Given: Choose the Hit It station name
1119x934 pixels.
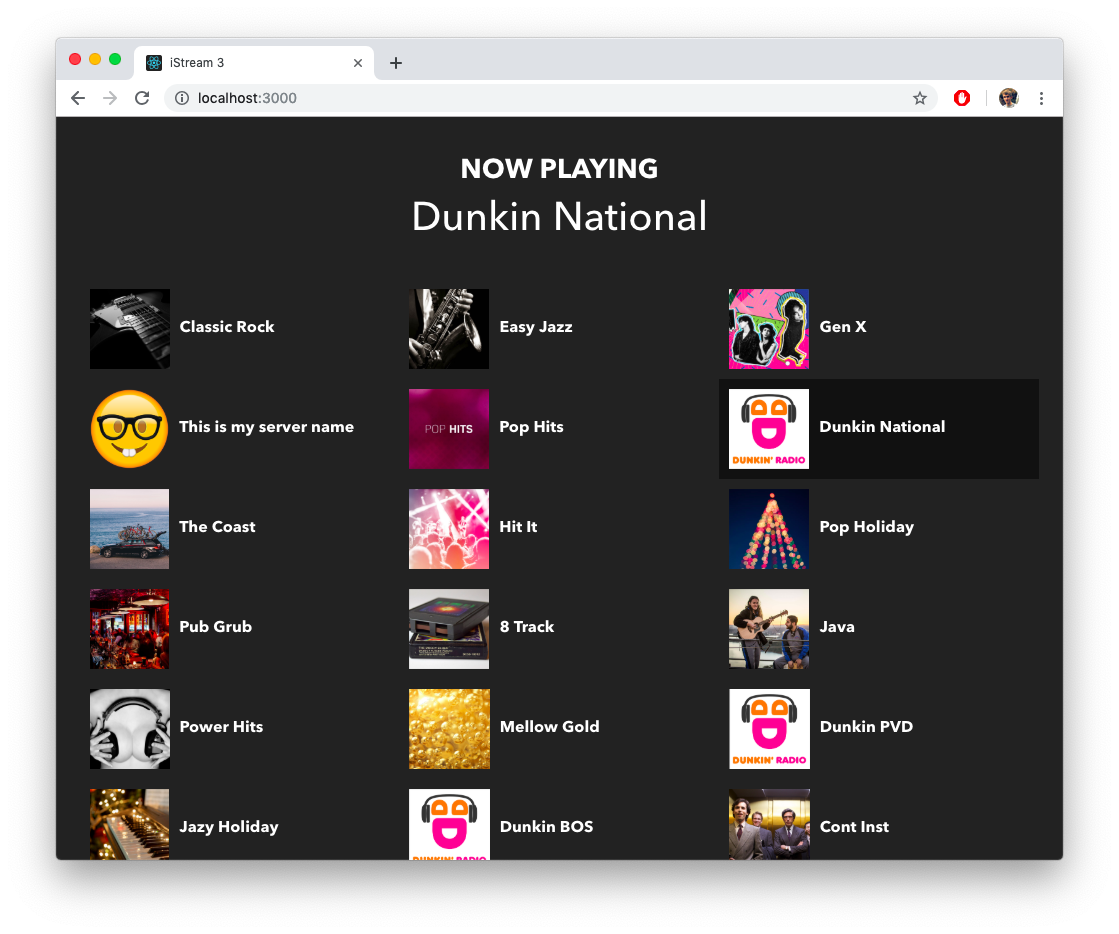Looking at the screenshot, I should [x=518, y=527].
